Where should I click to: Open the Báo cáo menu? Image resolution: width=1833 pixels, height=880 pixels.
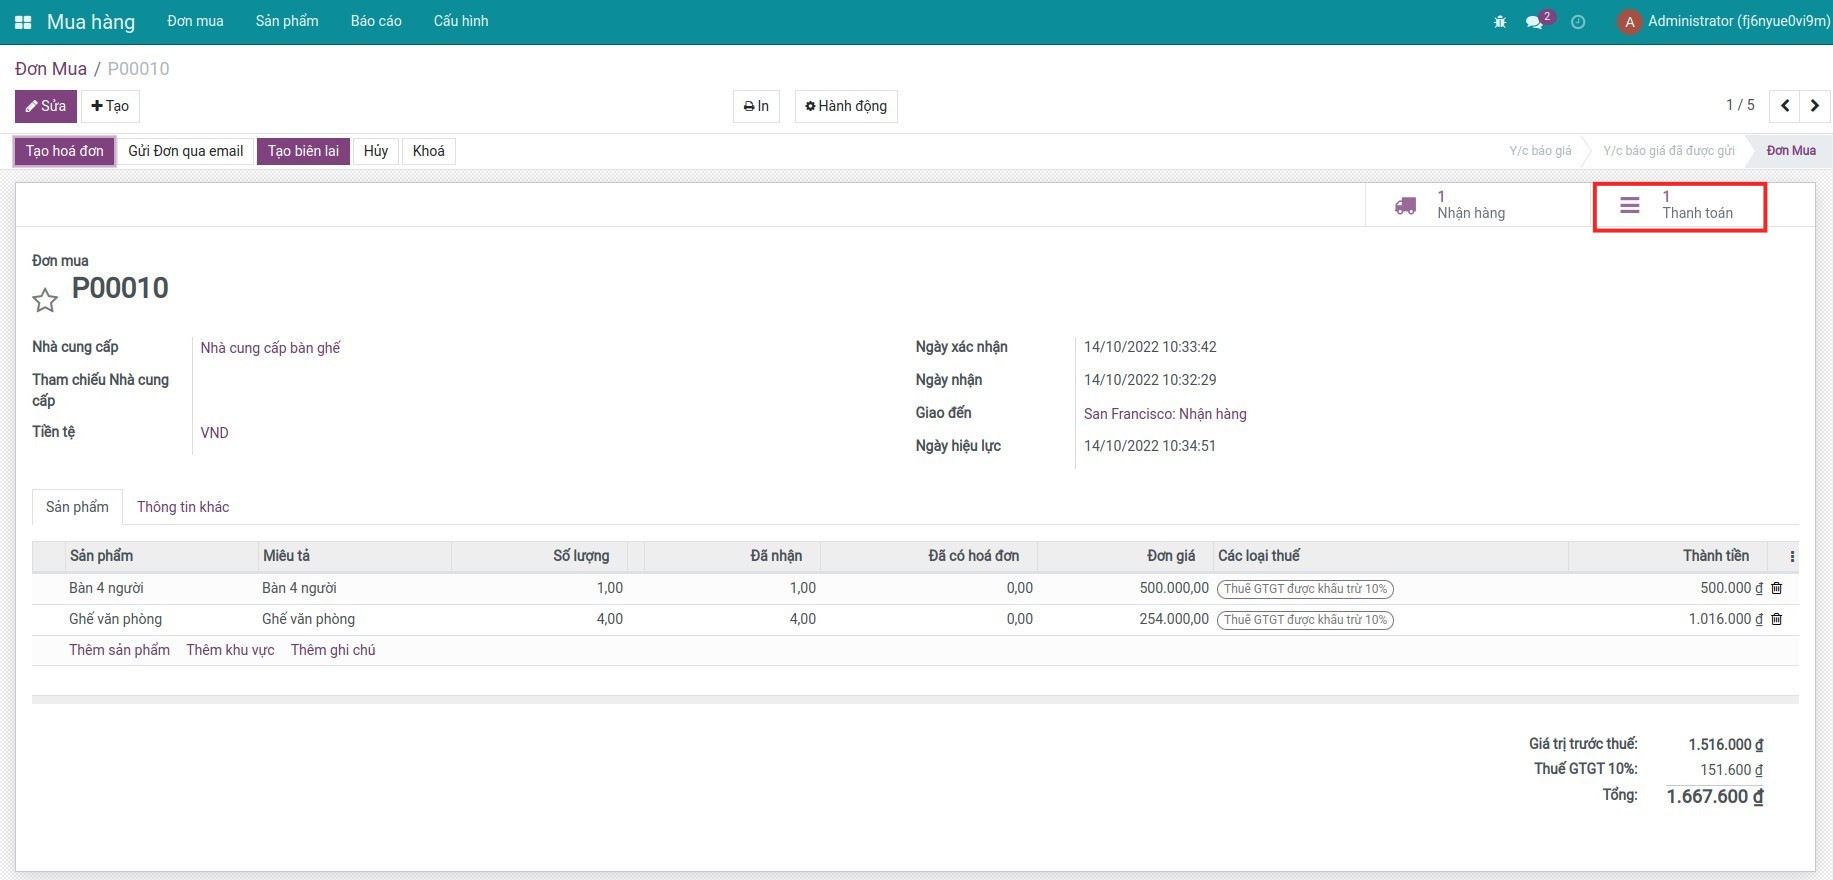[x=376, y=21]
